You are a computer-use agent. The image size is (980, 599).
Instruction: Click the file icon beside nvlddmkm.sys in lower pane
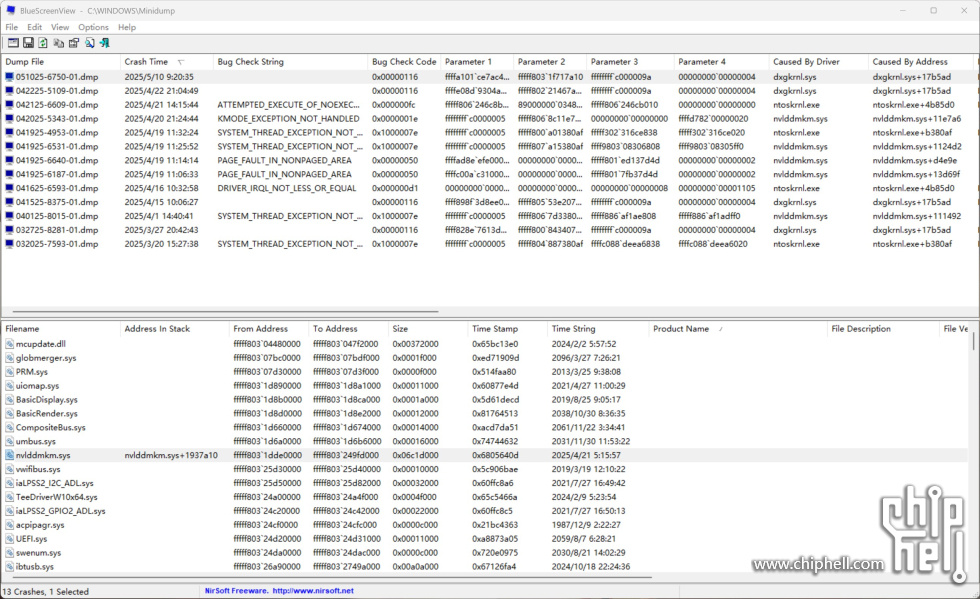tap(9, 455)
